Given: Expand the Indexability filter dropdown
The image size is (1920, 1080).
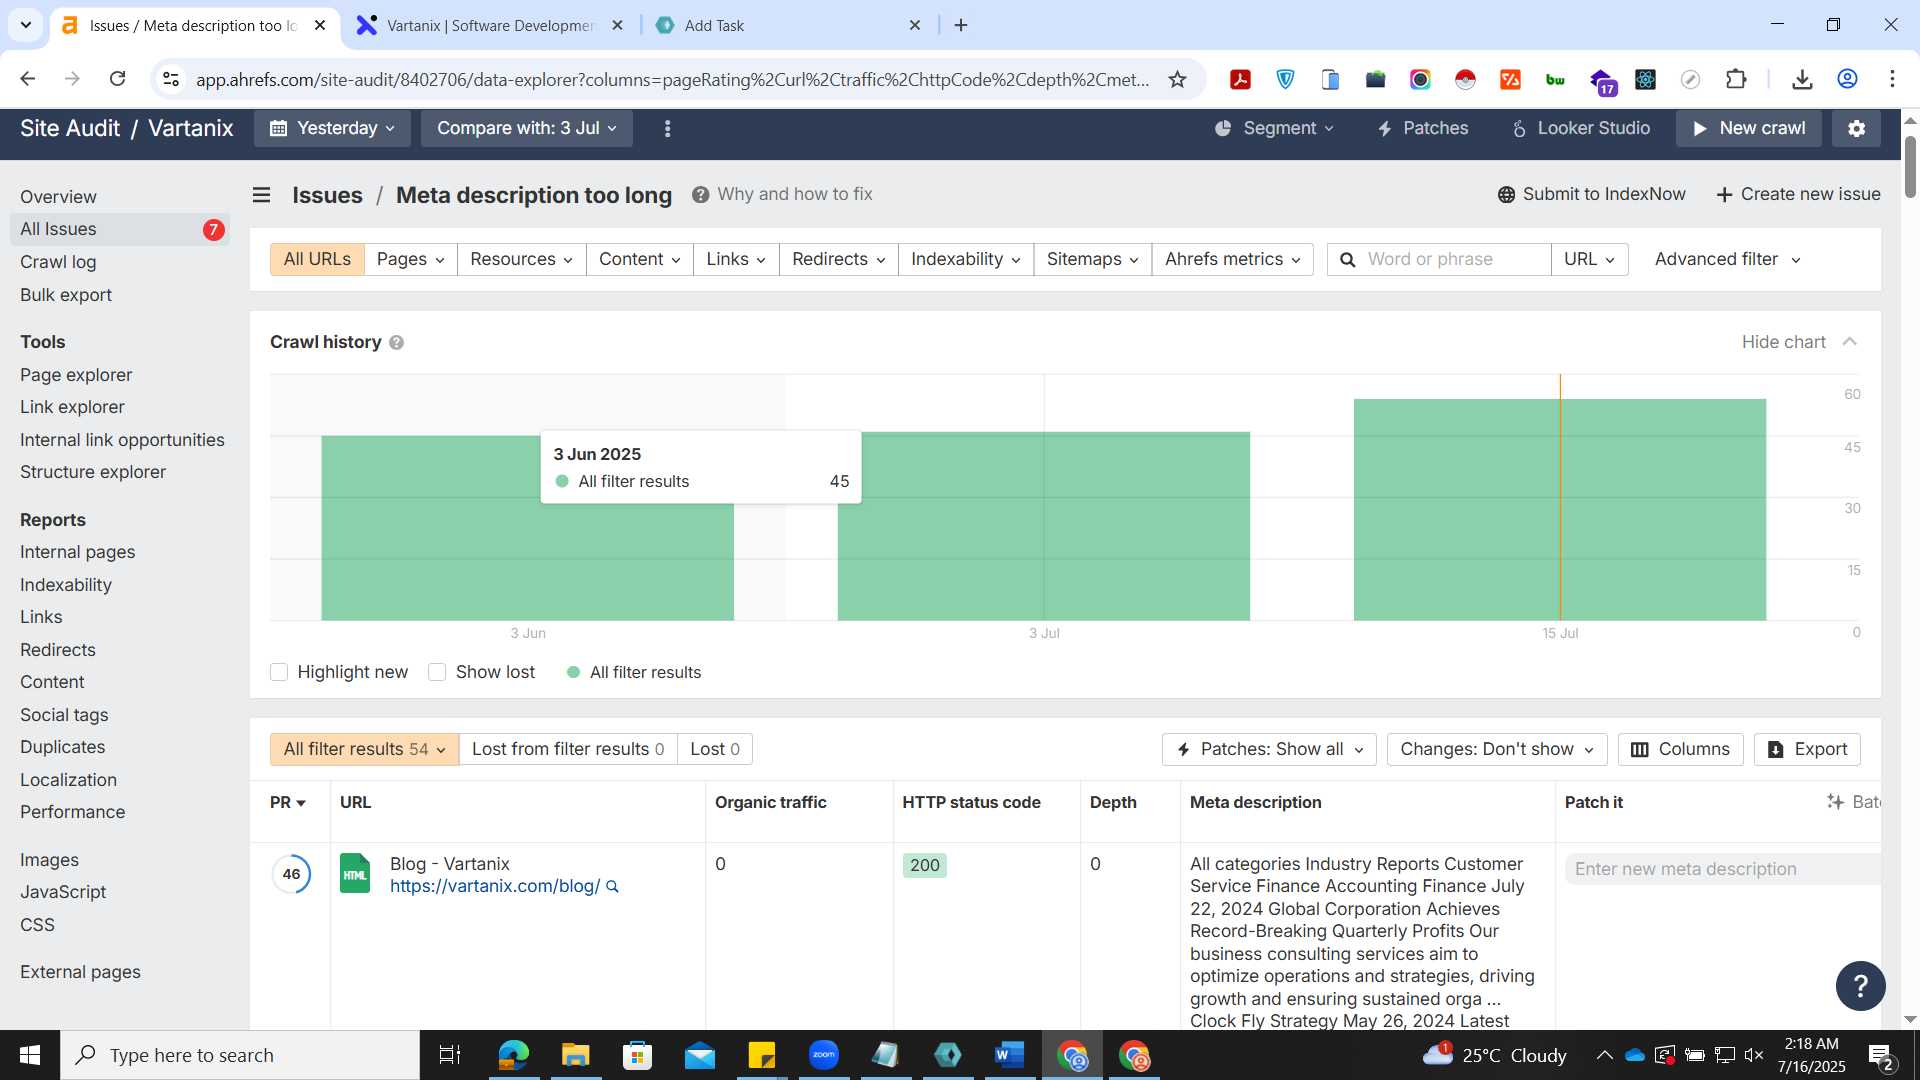Looking at the screenshot, I should pos(965,260).
